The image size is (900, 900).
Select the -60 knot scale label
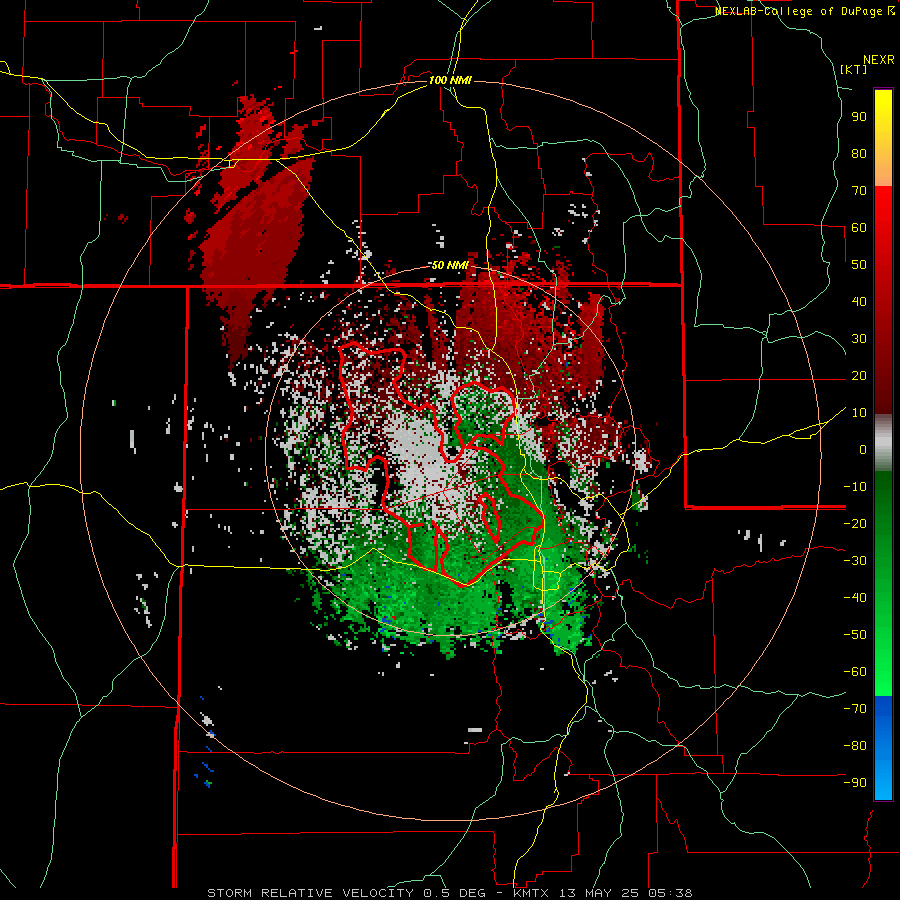pyautogui.click(x=855, y=672)
